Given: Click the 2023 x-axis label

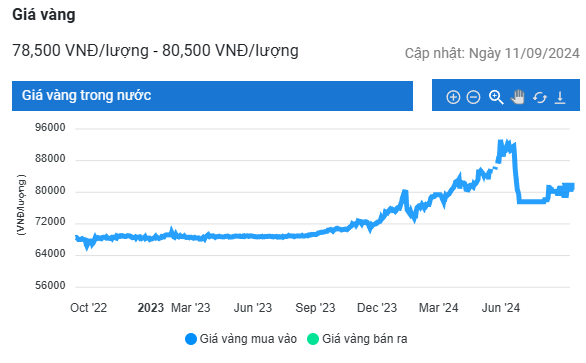Looking at the screenshot, I should [151, 308].
